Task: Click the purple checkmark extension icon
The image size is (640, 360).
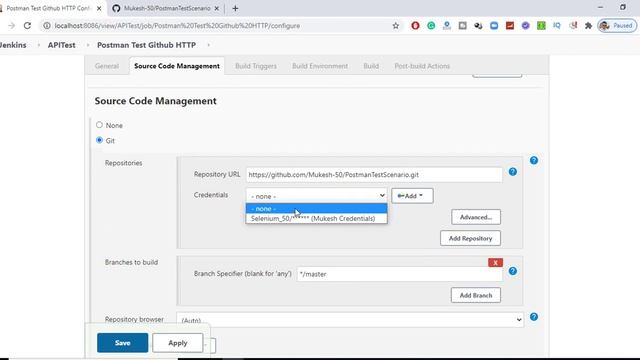Action: point(525,26)
